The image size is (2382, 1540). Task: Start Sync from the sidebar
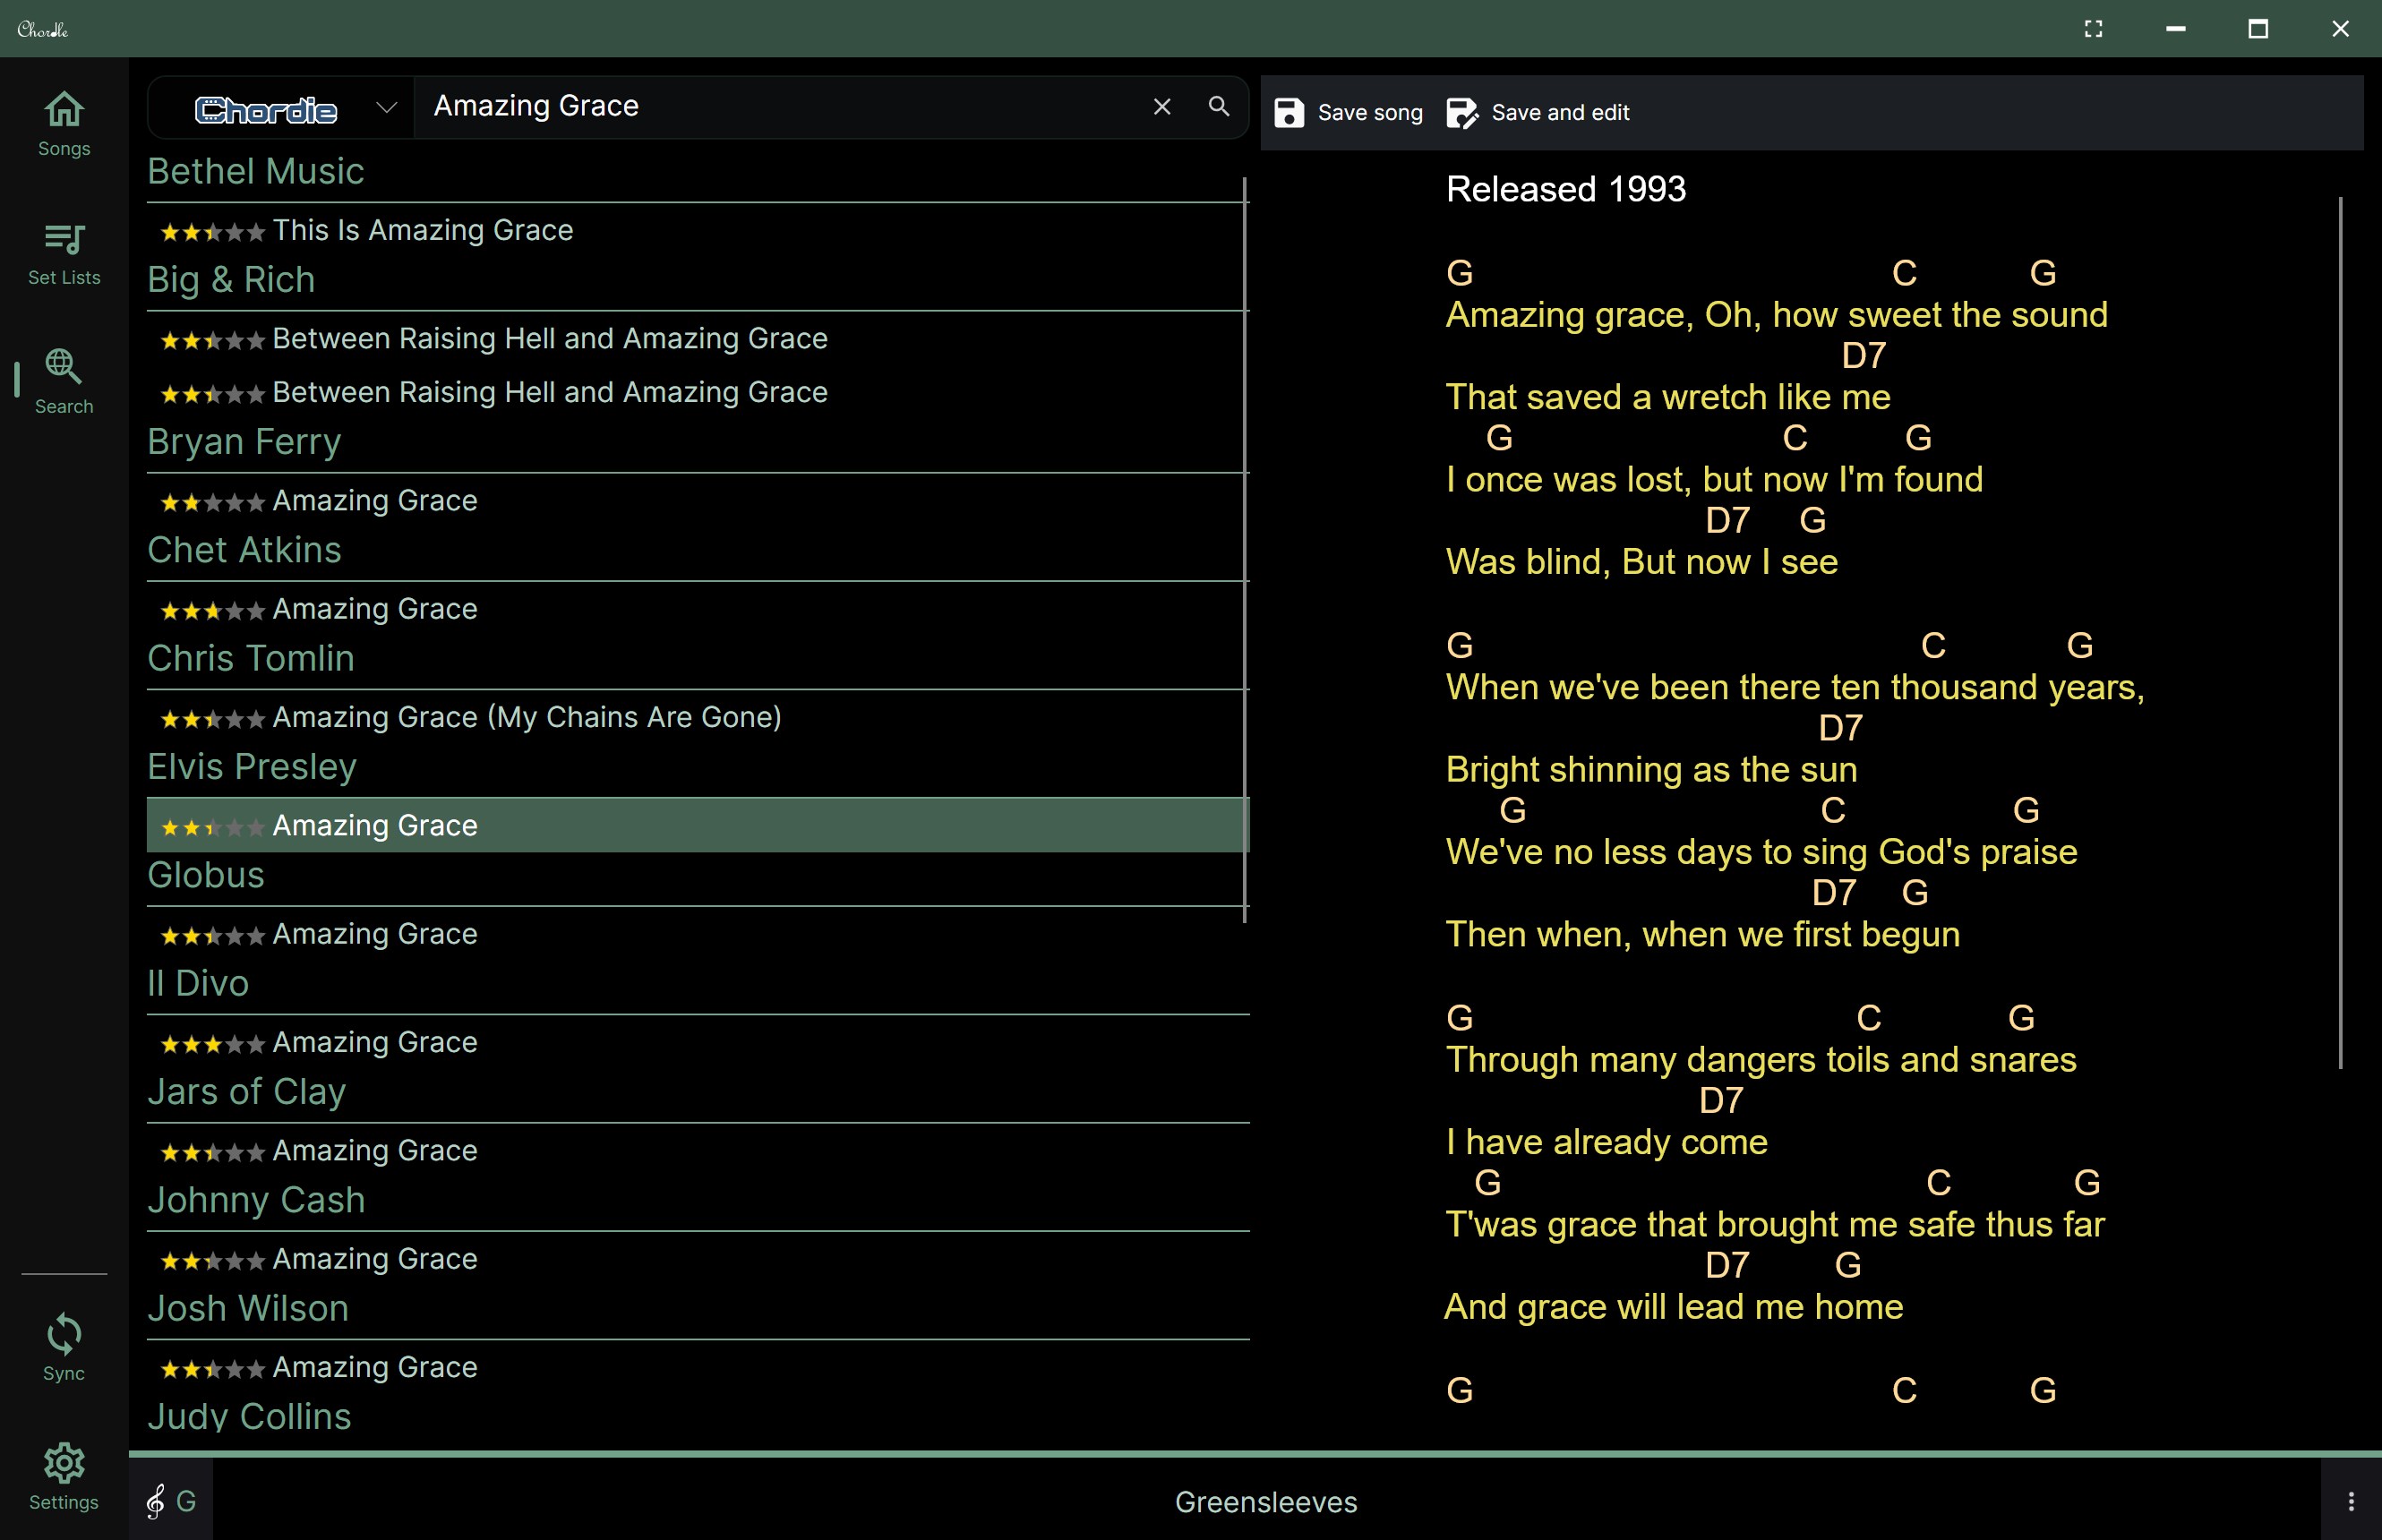coord(64,1348)
